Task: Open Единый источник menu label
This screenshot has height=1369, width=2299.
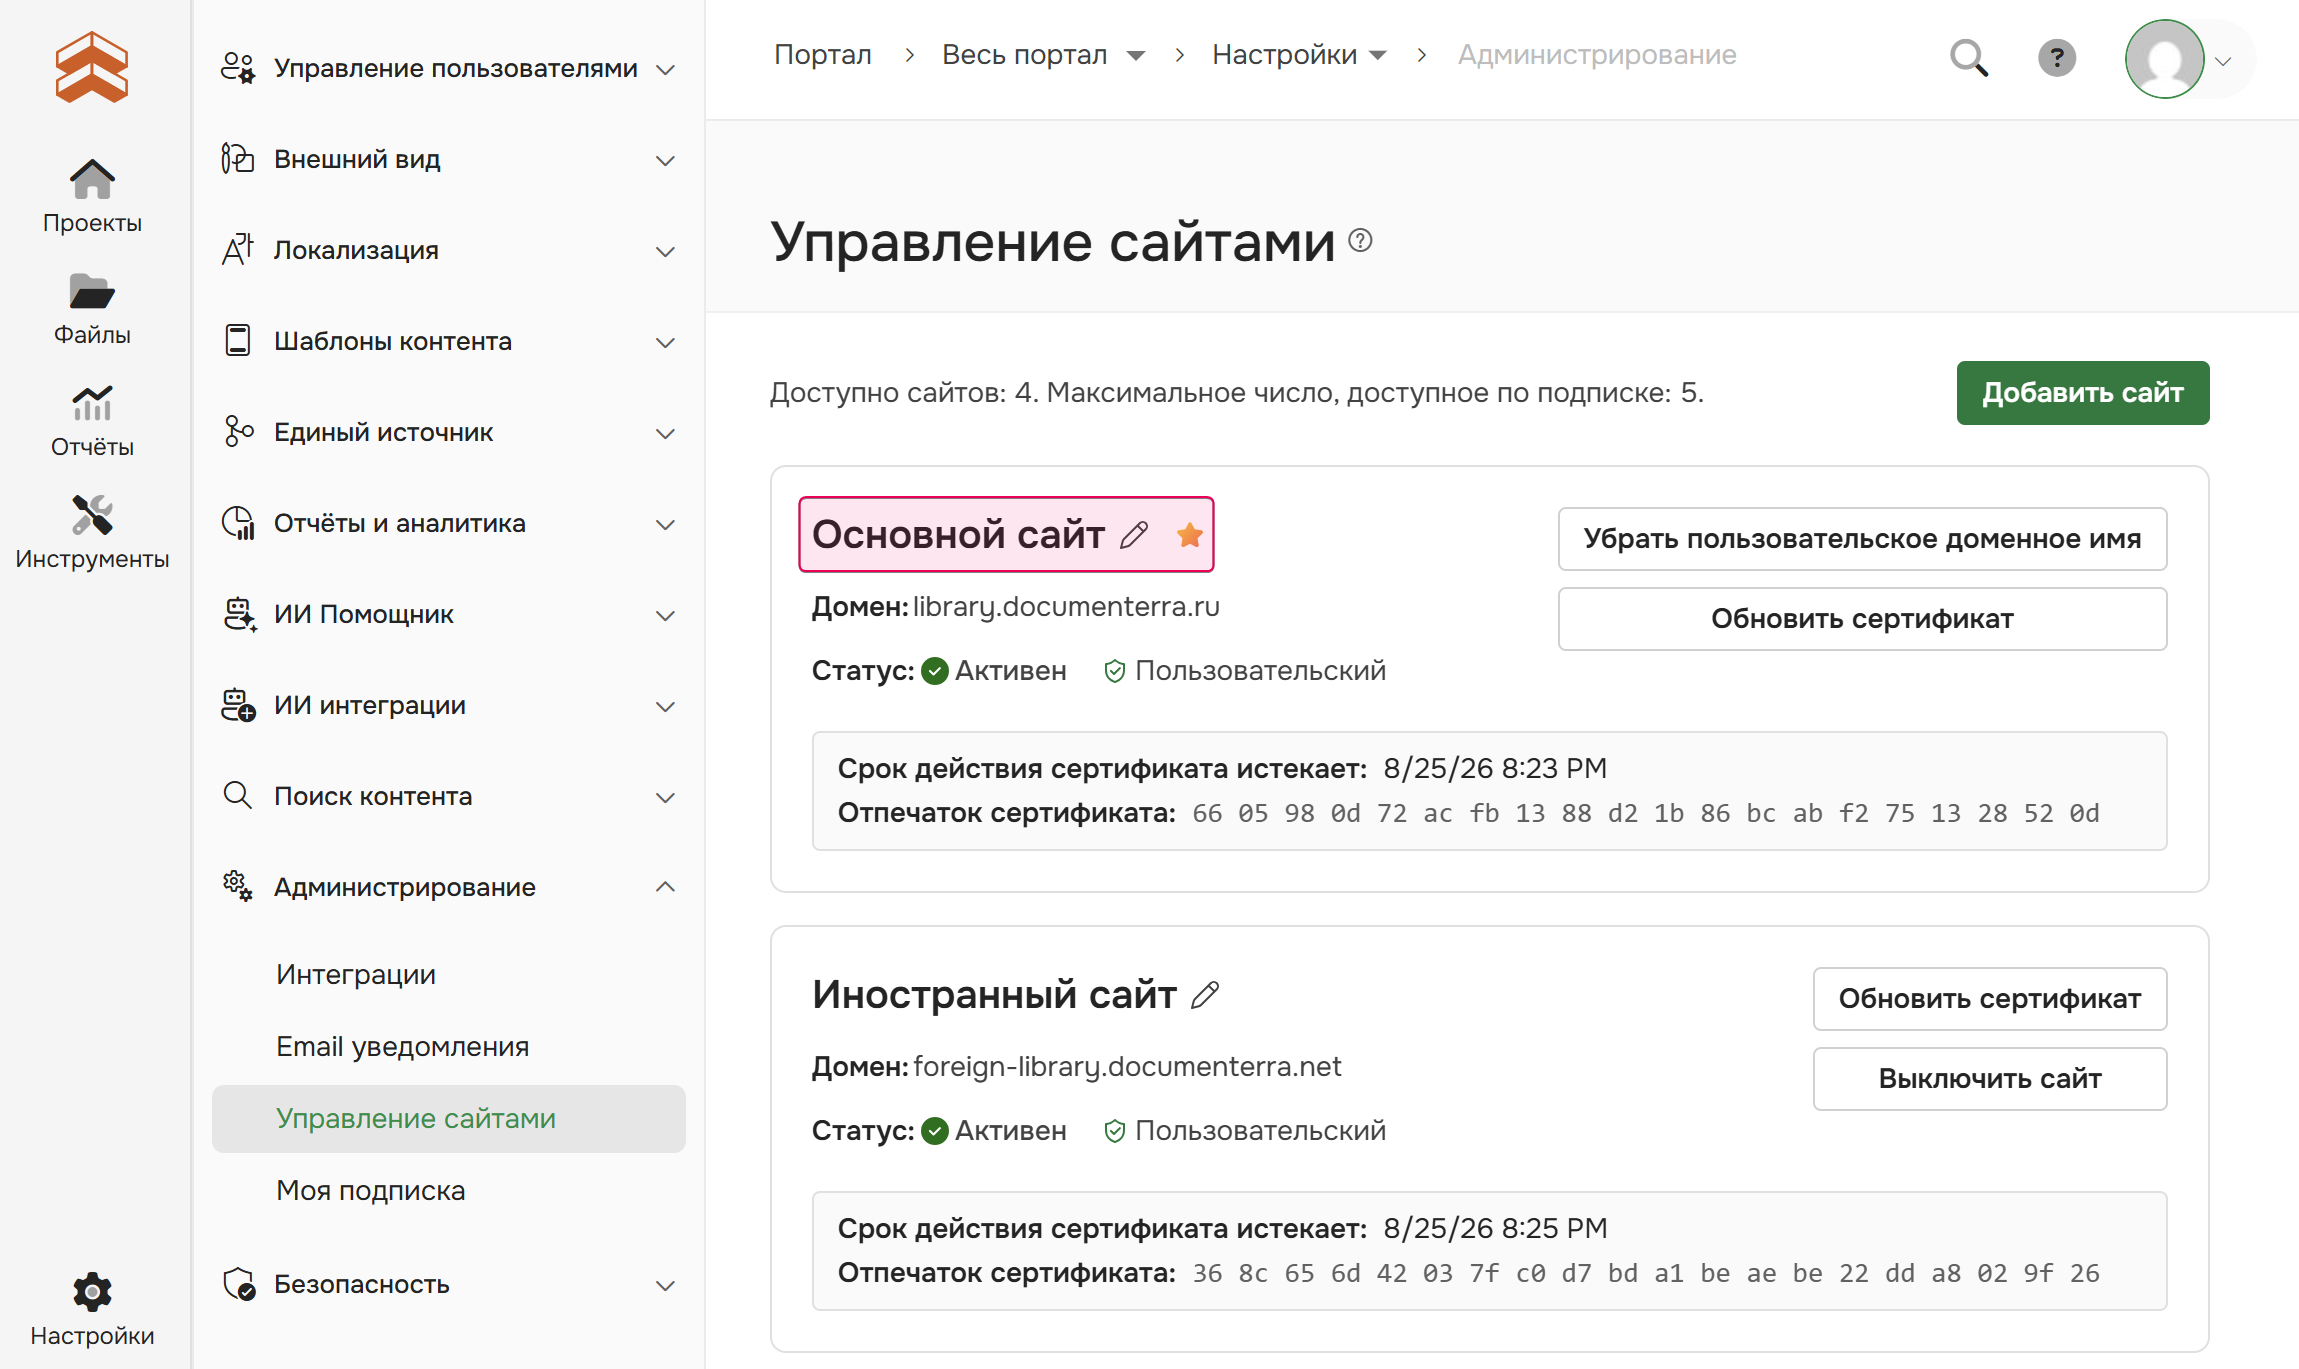Action: 383,432
